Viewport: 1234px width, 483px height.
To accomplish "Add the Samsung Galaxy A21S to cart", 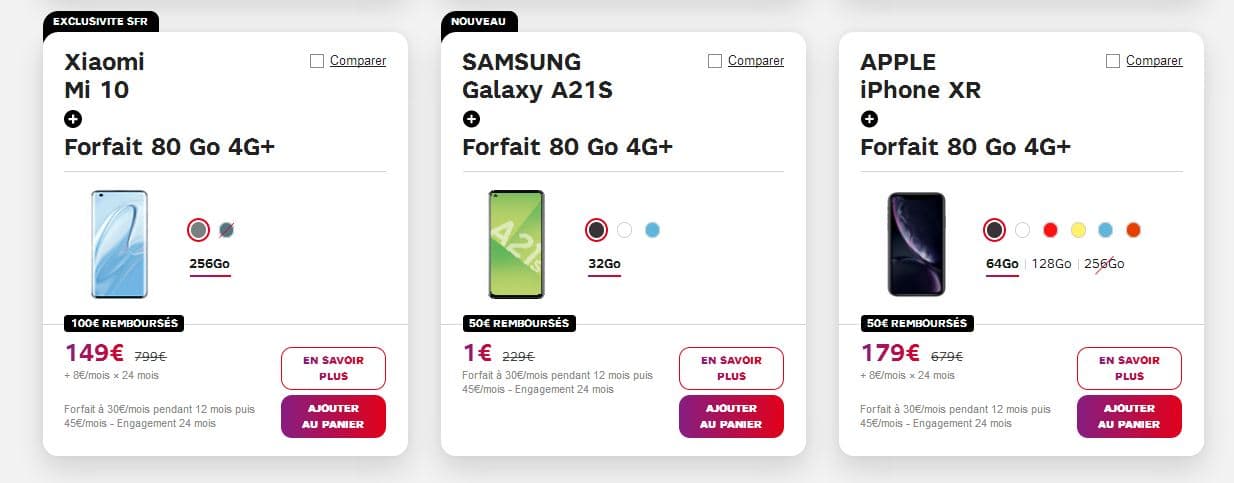I will tap(731, 416).
